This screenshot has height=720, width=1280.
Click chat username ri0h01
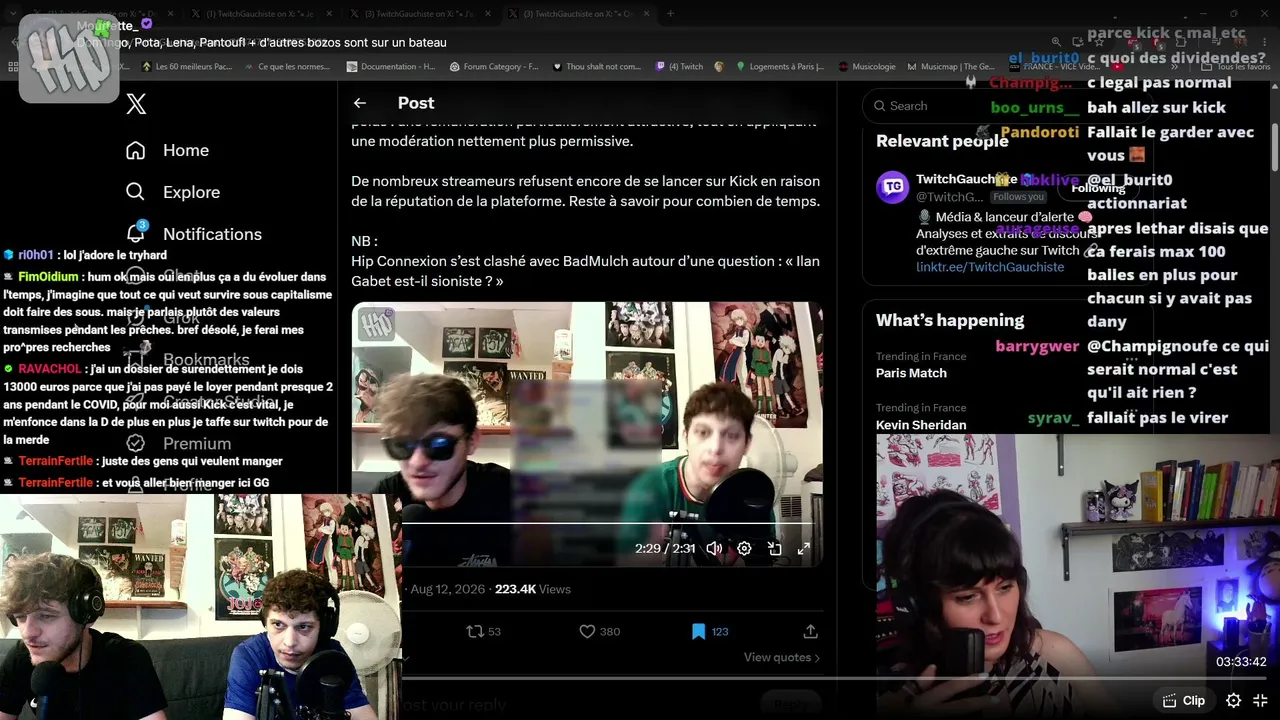click(36, 255)
